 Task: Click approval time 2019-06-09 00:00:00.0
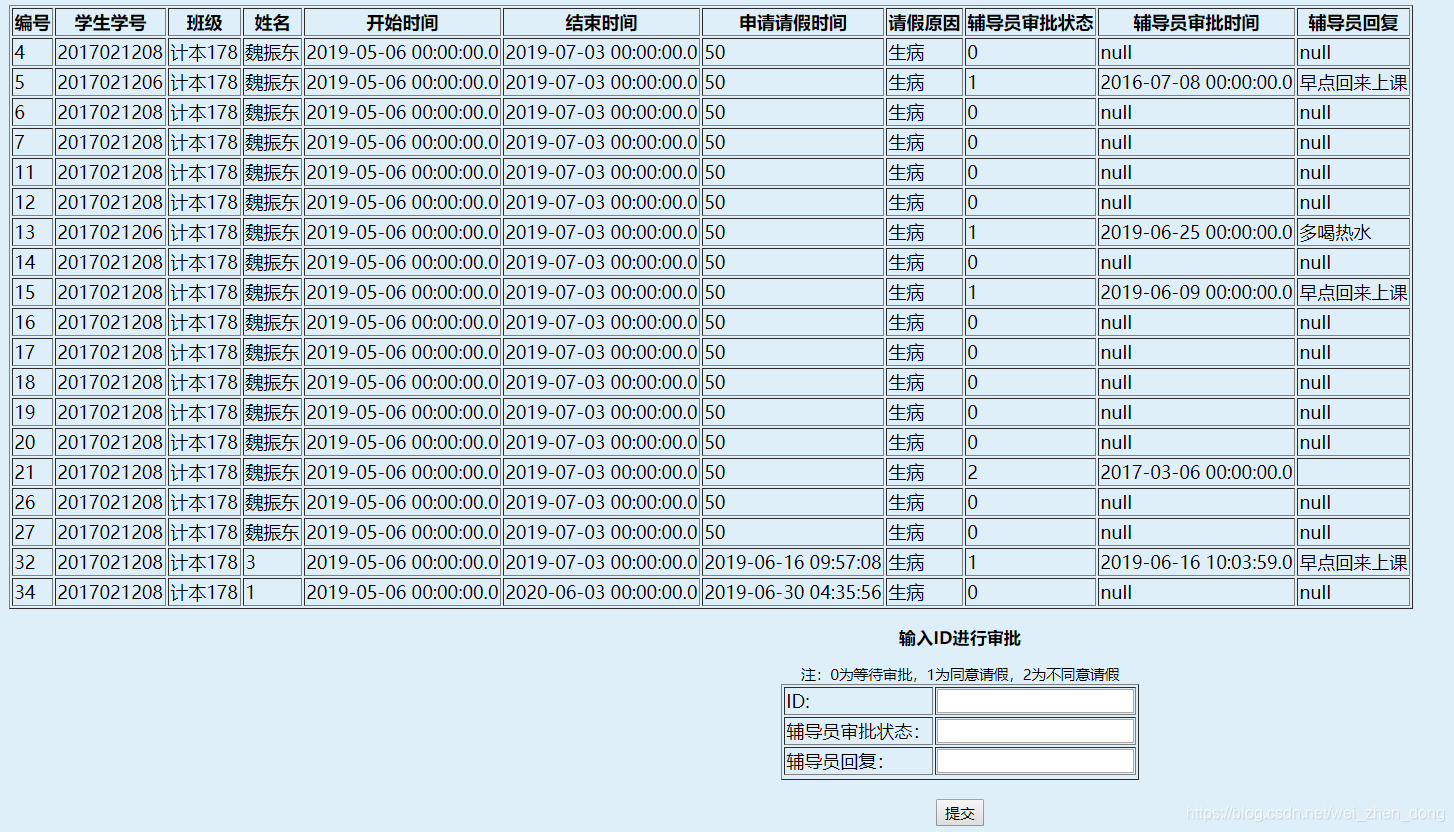tap(1196, 292)
